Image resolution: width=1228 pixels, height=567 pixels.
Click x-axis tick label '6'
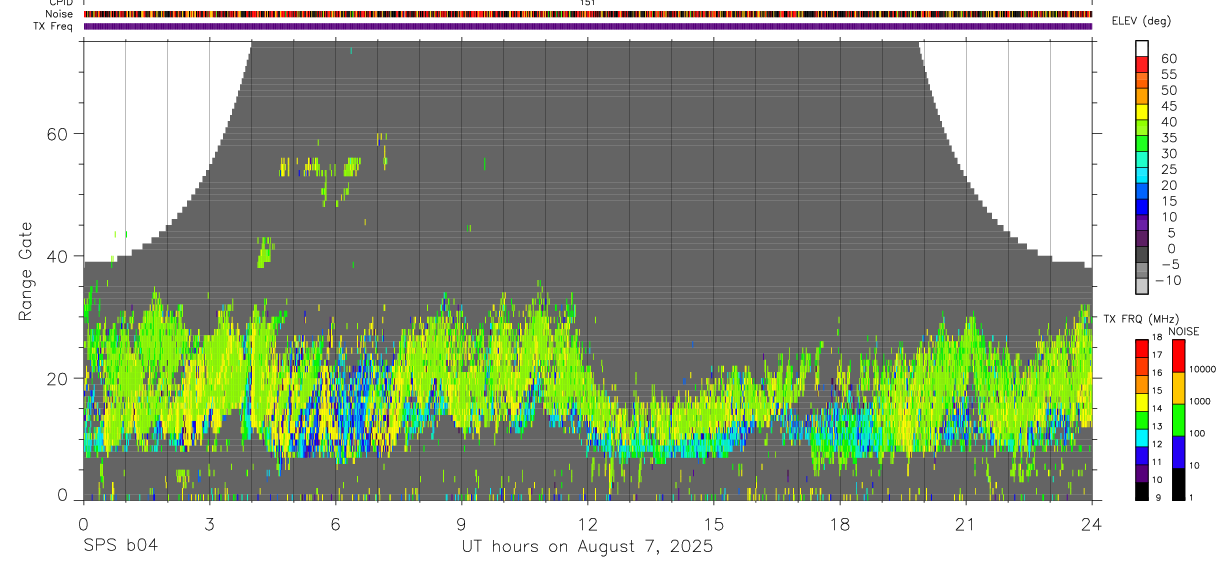[x=335, y=523]
